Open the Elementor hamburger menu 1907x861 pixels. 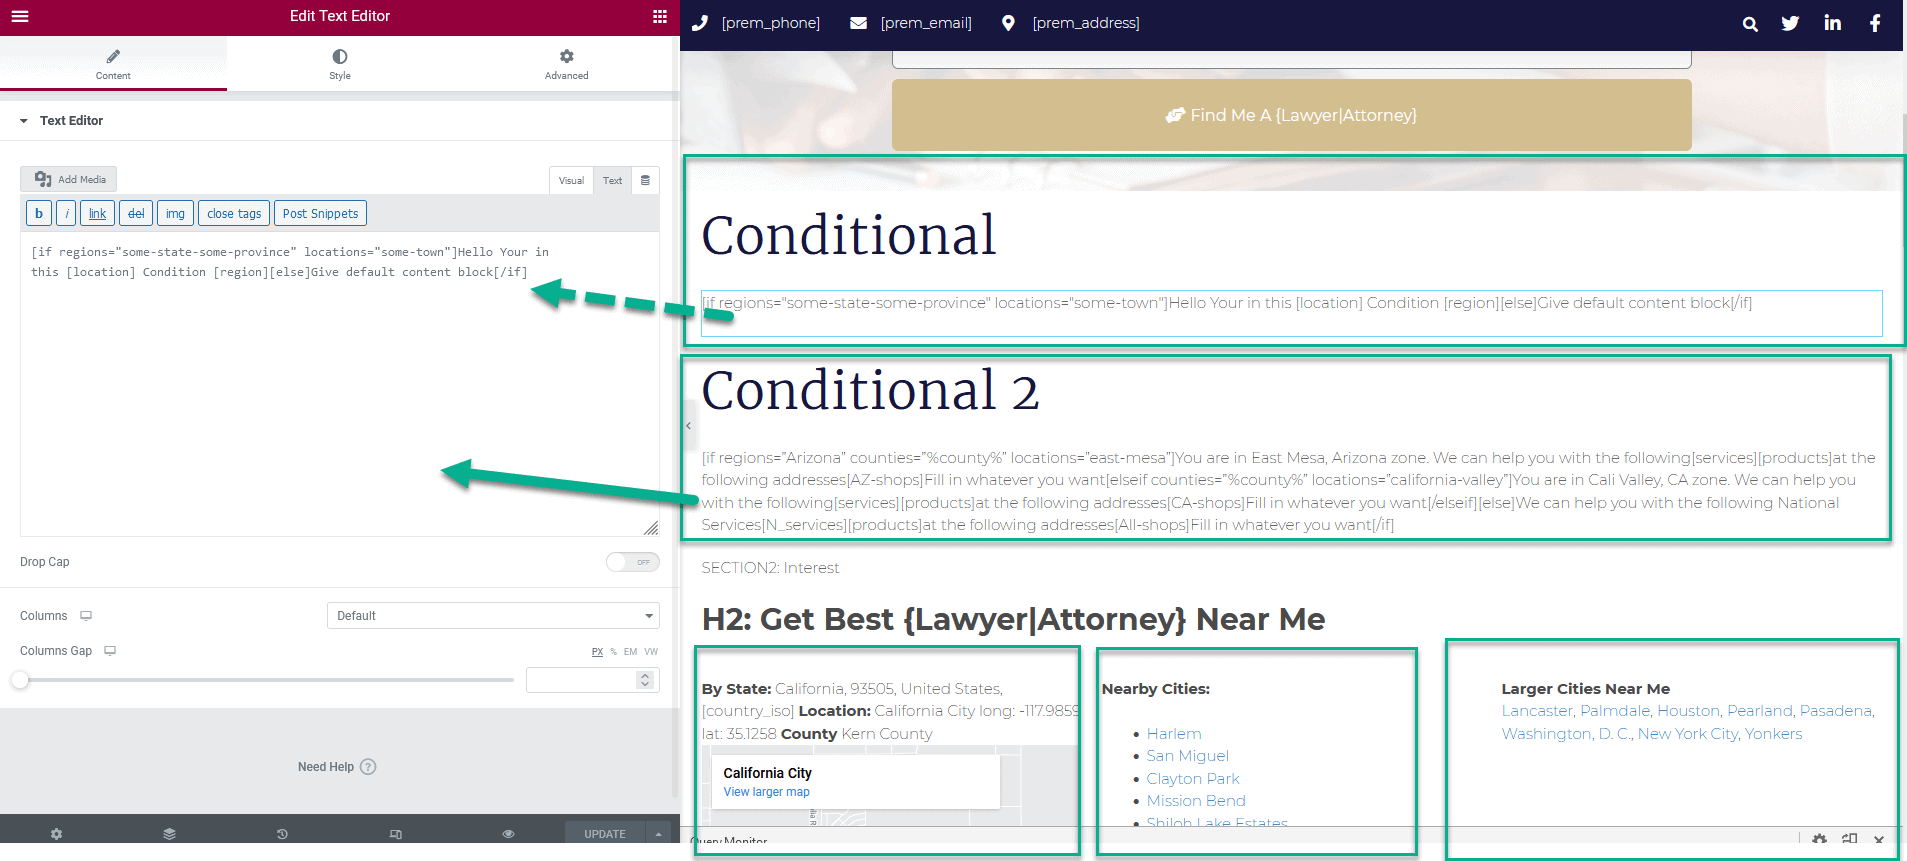tap(20, 16)
